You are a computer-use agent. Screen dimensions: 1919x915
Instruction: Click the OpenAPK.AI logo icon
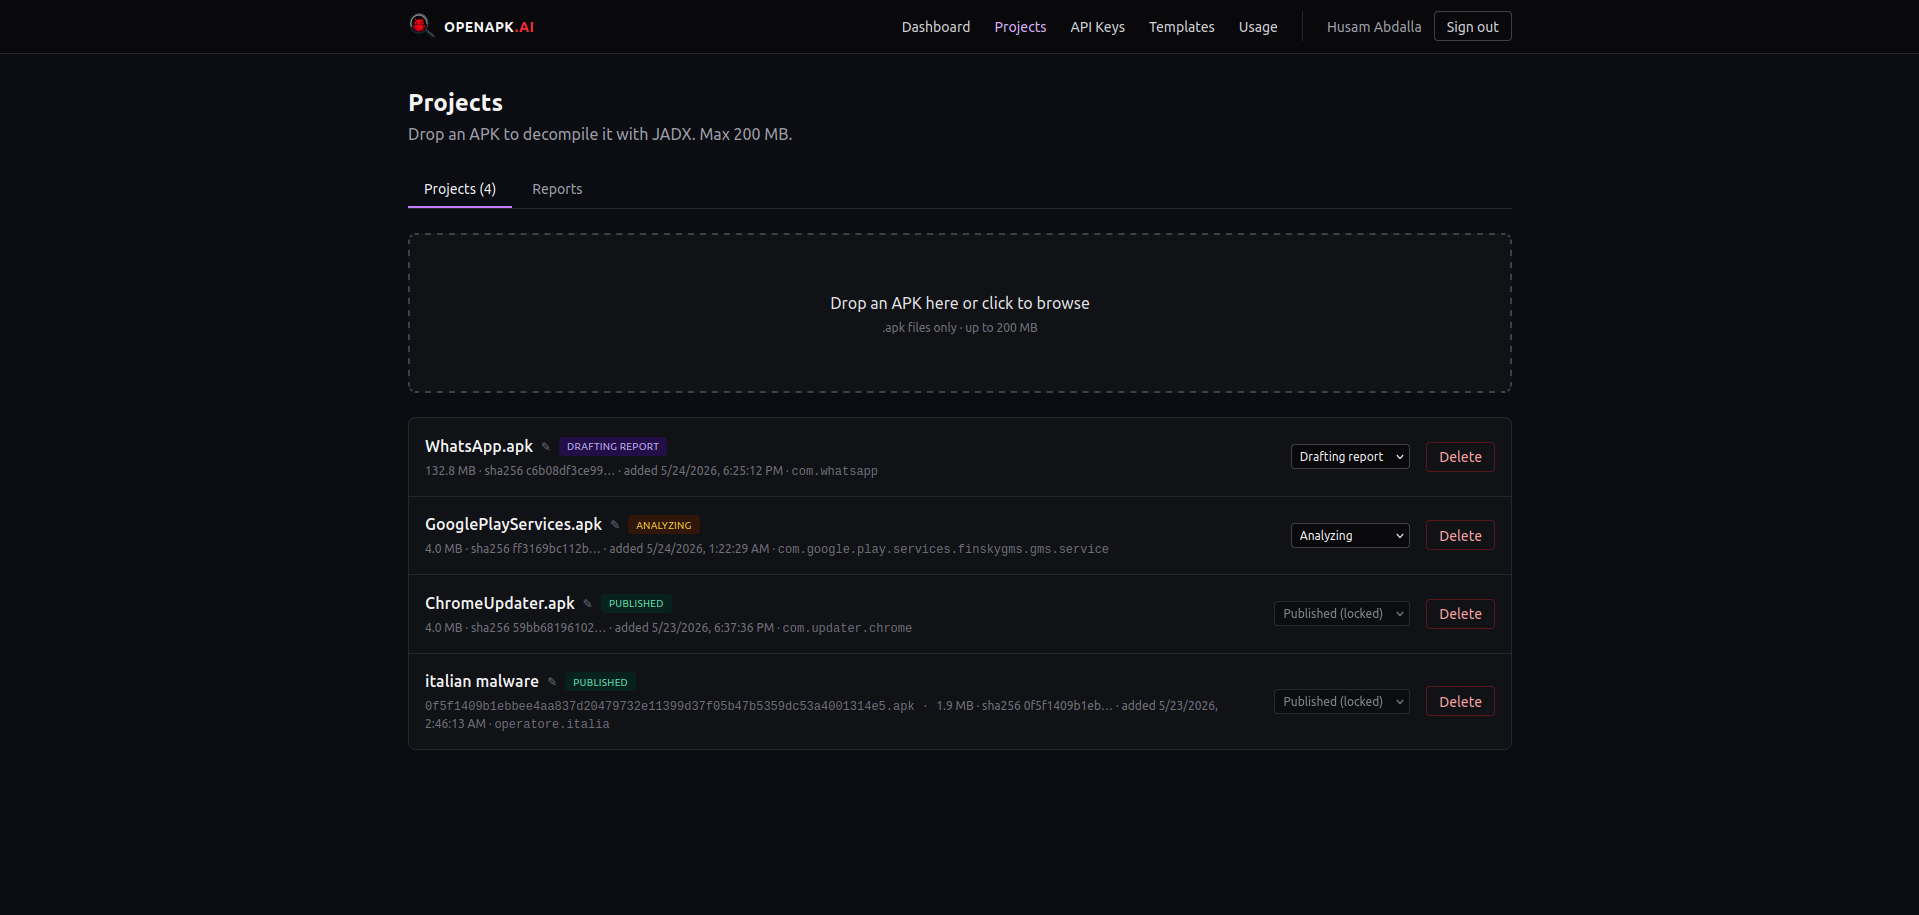coord(421,25)
